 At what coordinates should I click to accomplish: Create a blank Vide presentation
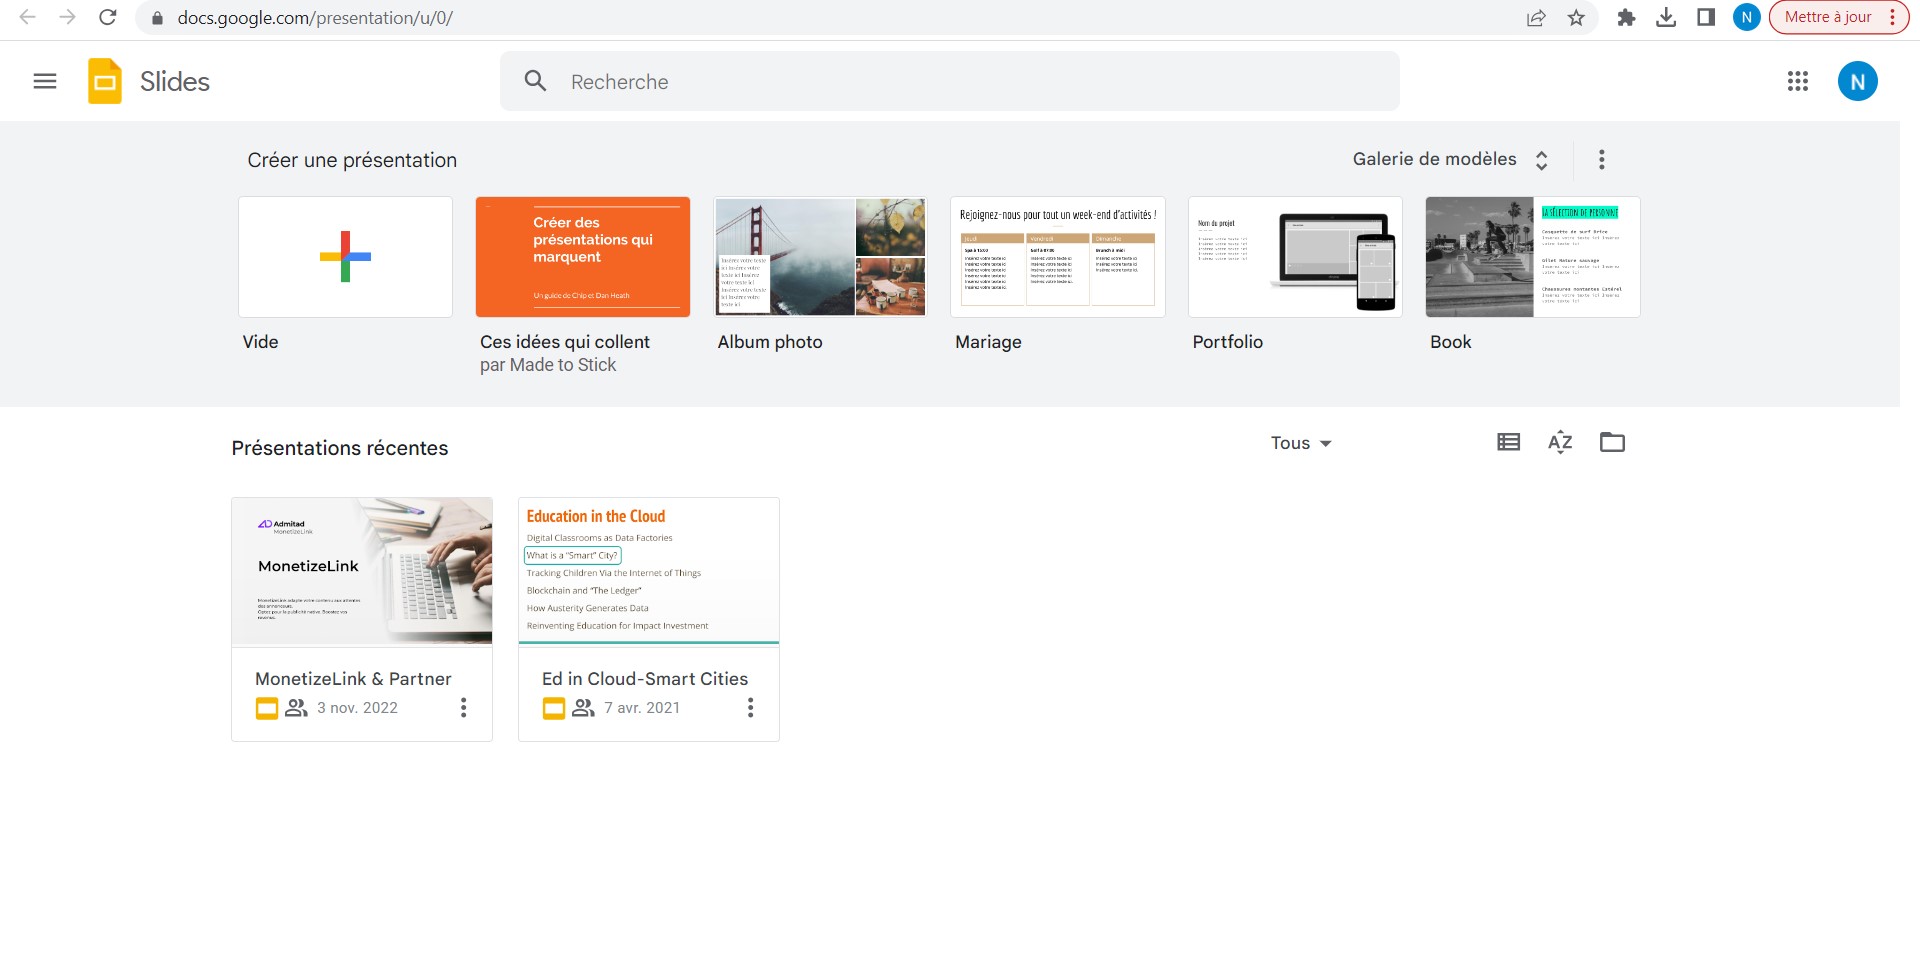pos(345,257)
